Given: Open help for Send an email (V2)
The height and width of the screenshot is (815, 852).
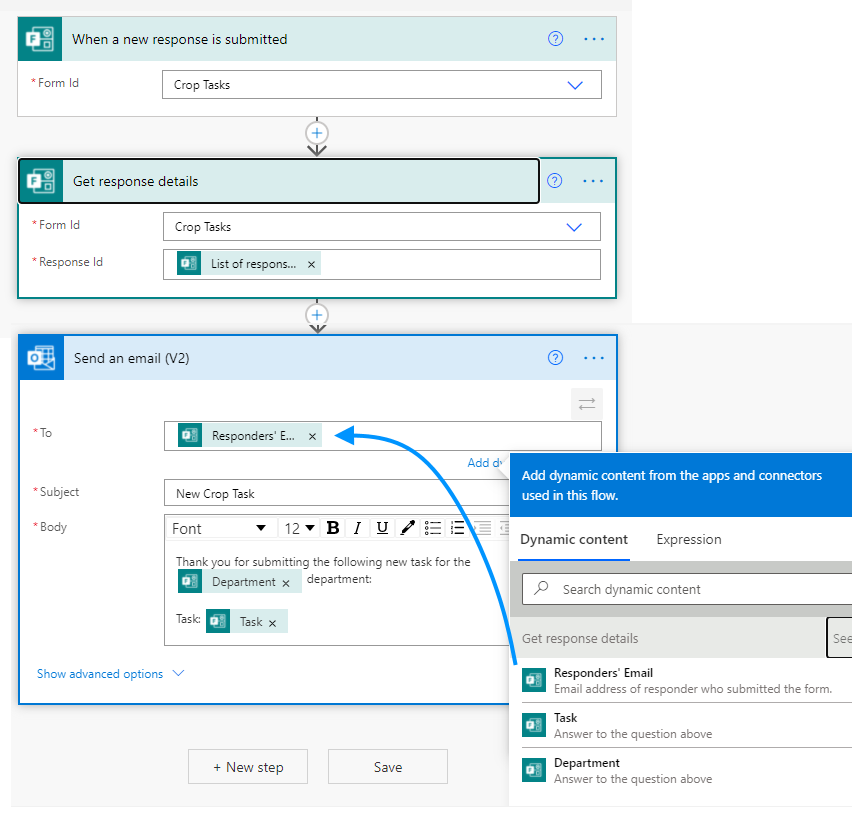Looking at the screenshot, I should 555,358.
